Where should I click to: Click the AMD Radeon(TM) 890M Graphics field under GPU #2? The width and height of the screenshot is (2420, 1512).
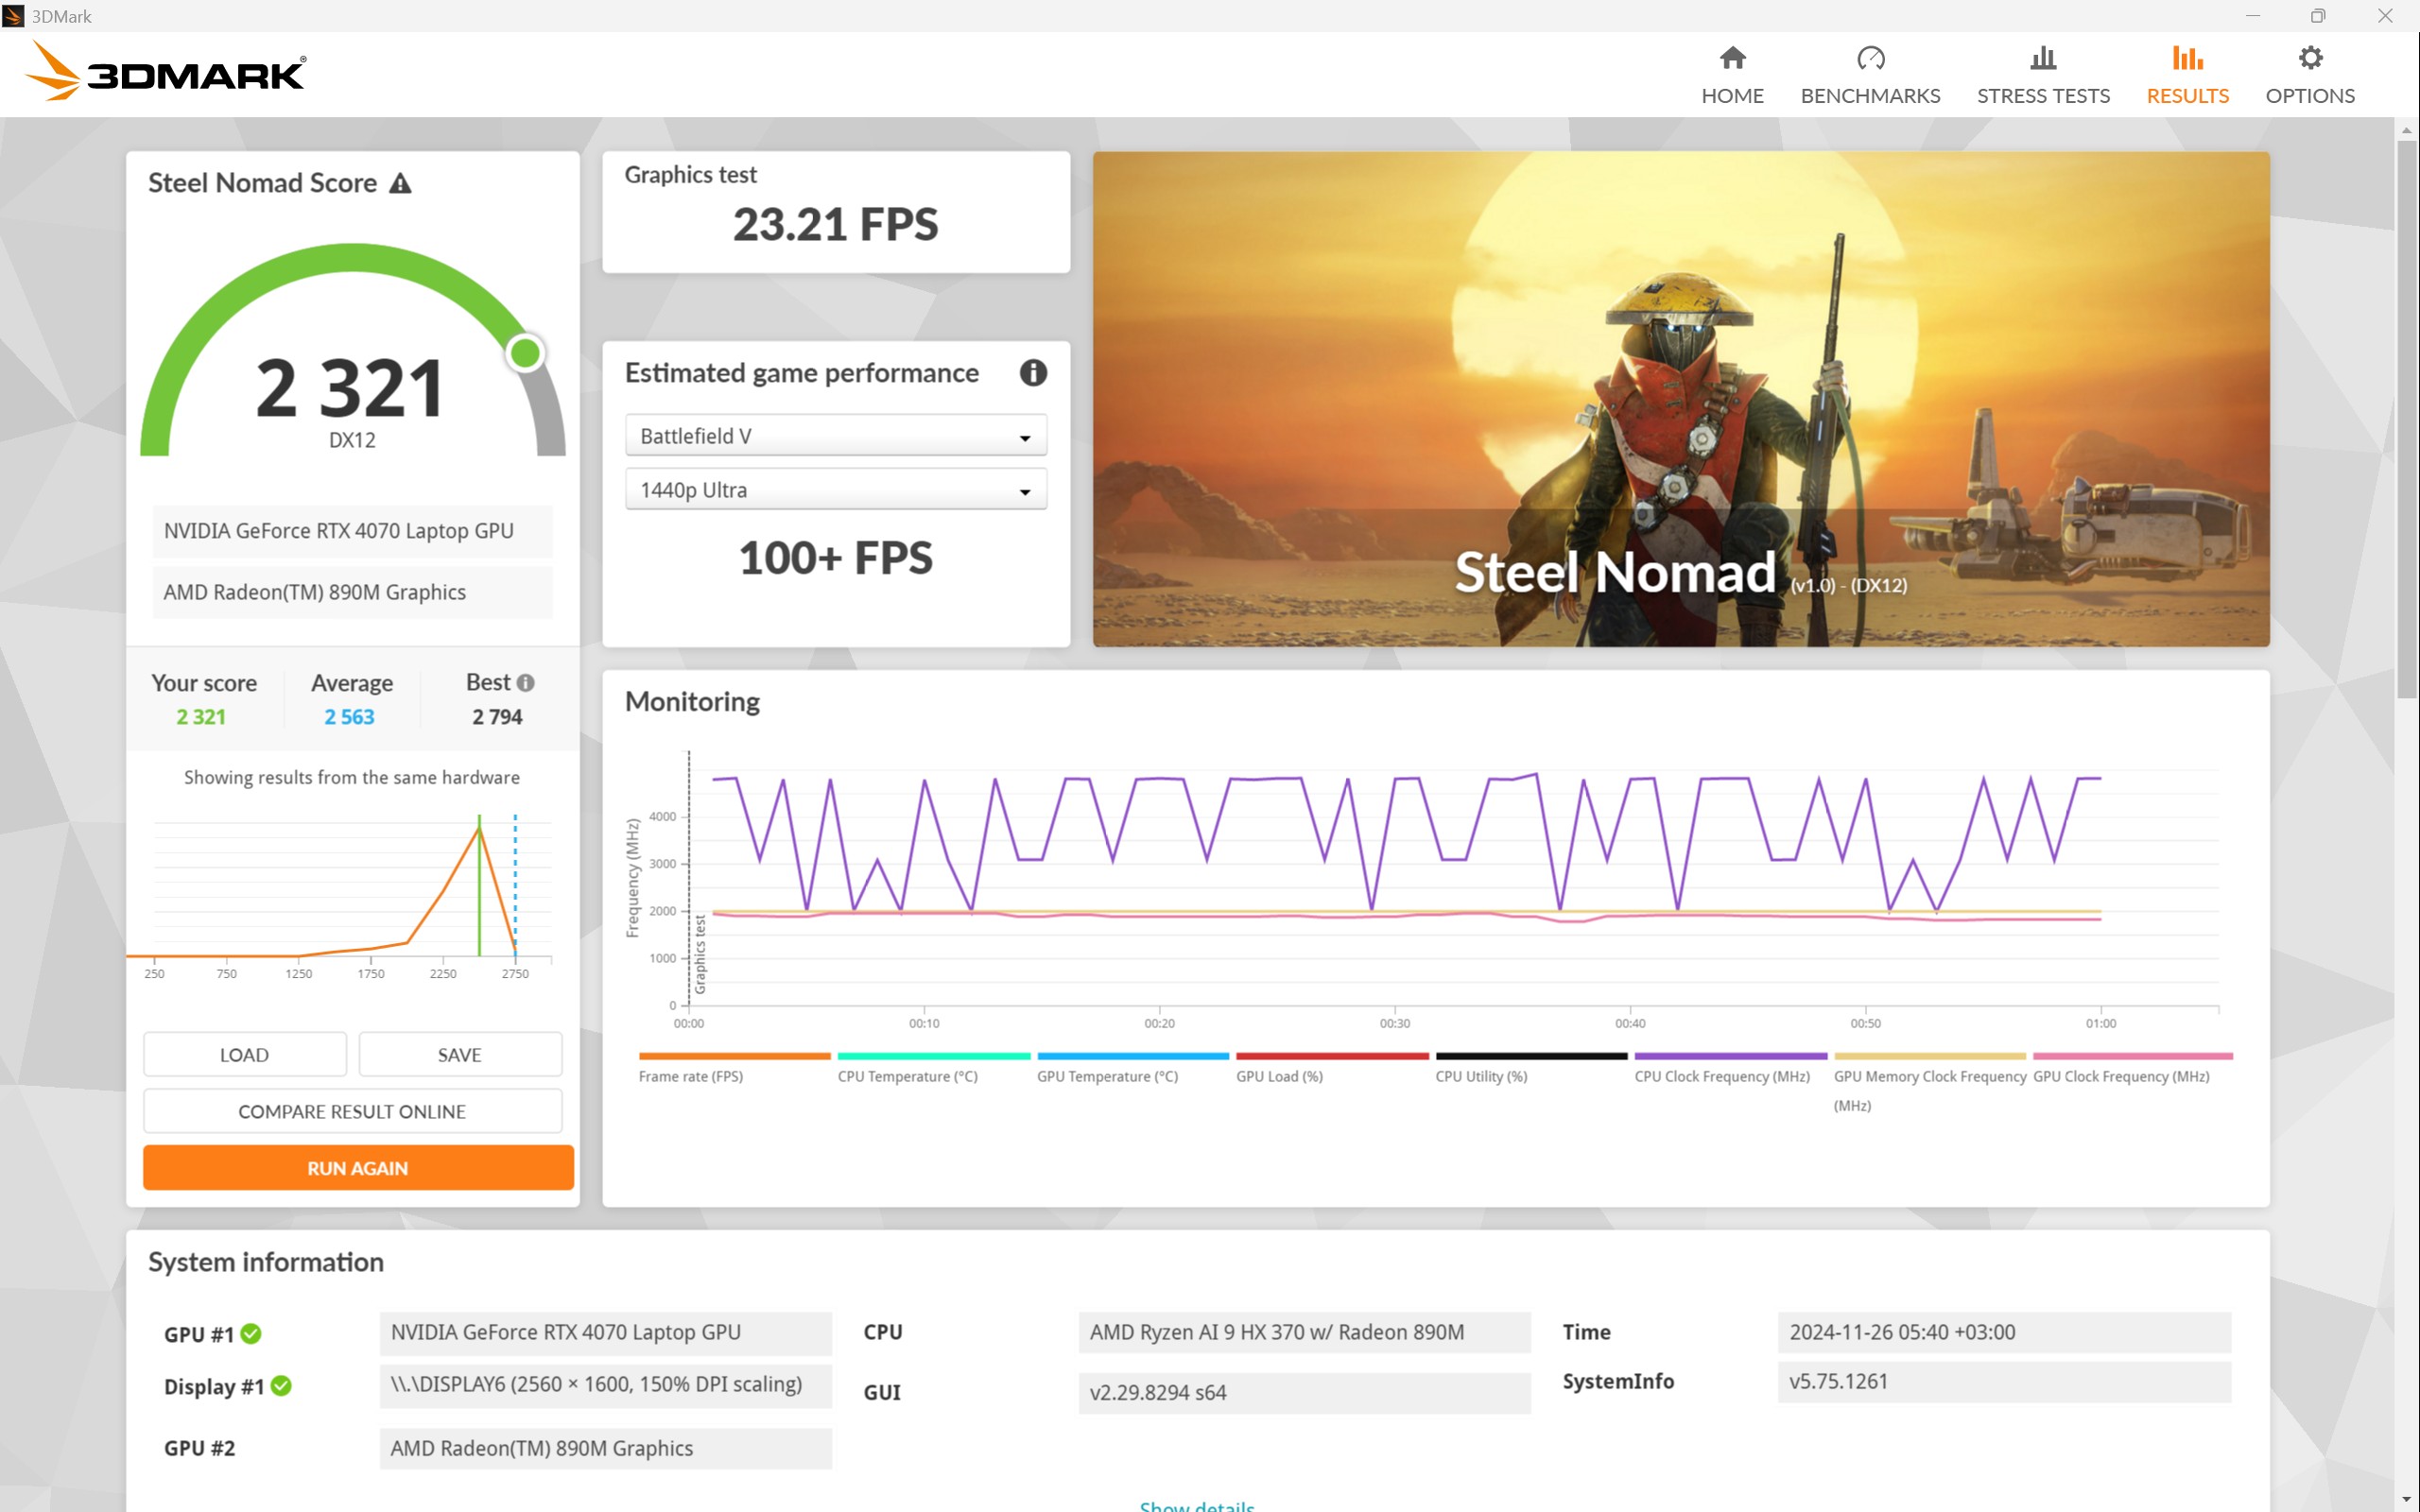point(606,1449)
